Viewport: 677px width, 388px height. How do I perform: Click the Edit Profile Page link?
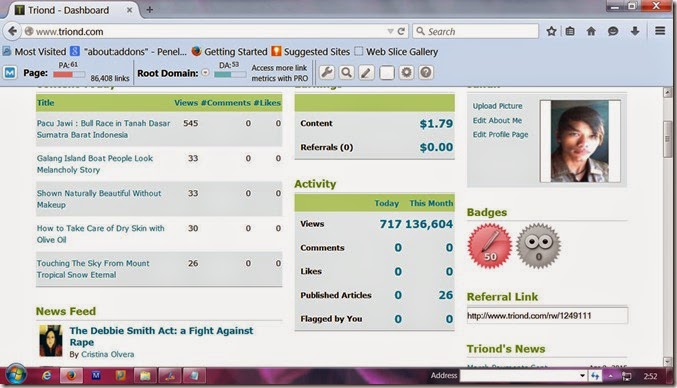[x=500, y=135]
